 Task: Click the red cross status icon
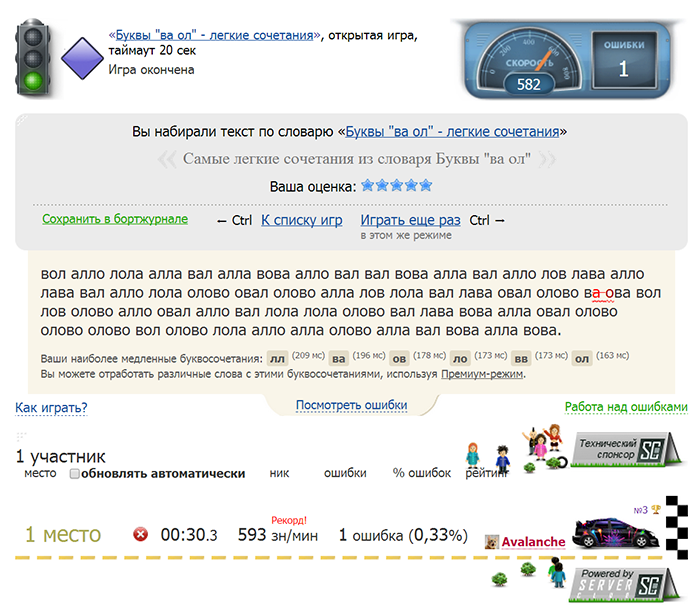(x=141, y=534)
